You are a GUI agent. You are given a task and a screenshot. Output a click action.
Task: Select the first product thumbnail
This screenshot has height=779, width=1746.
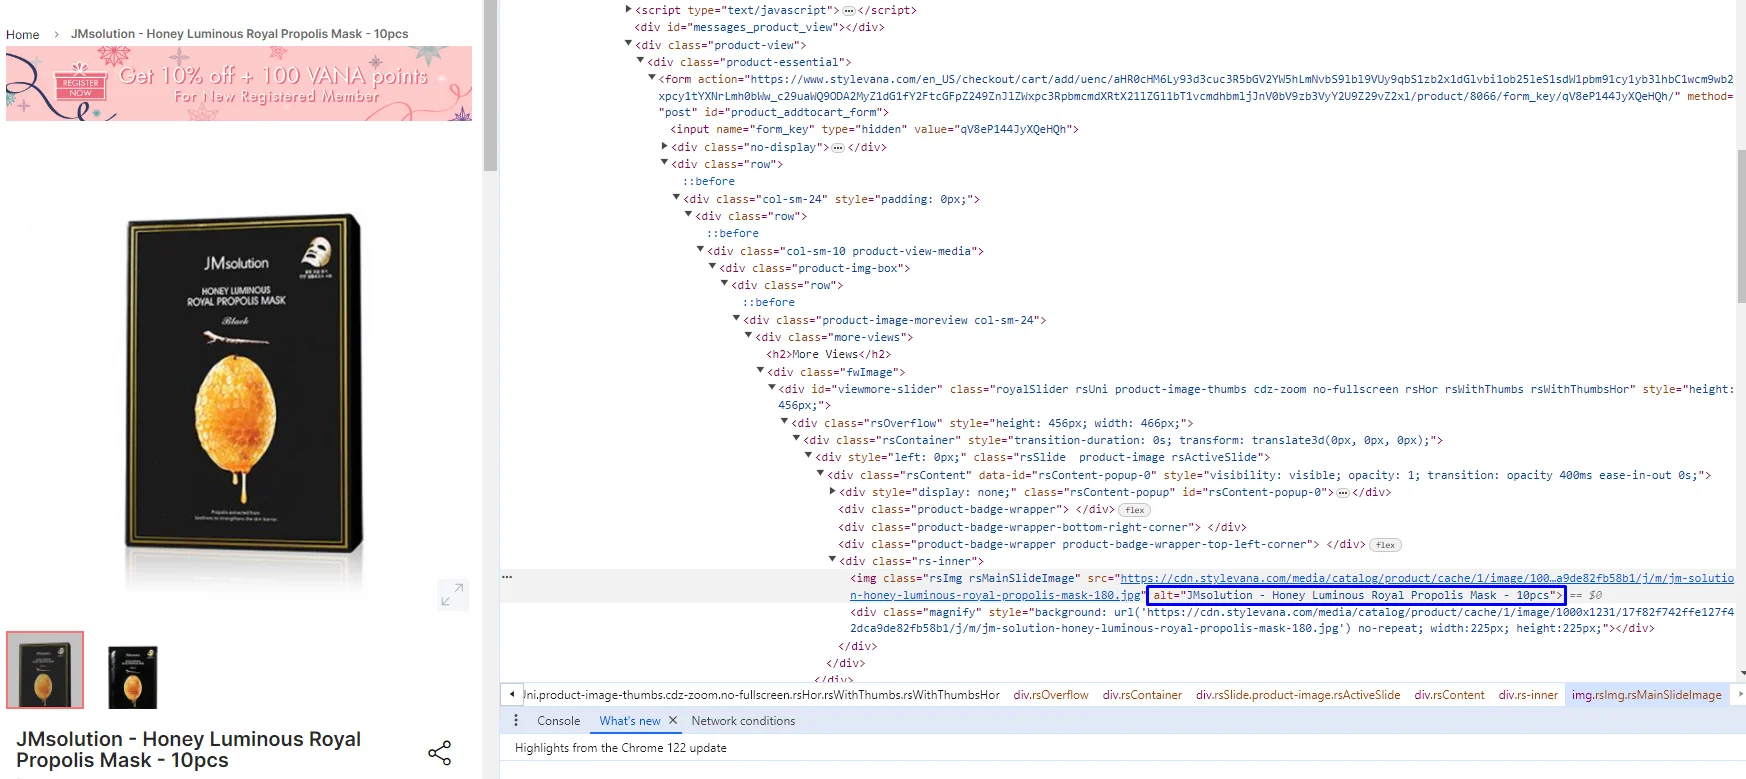pos(45,670)
